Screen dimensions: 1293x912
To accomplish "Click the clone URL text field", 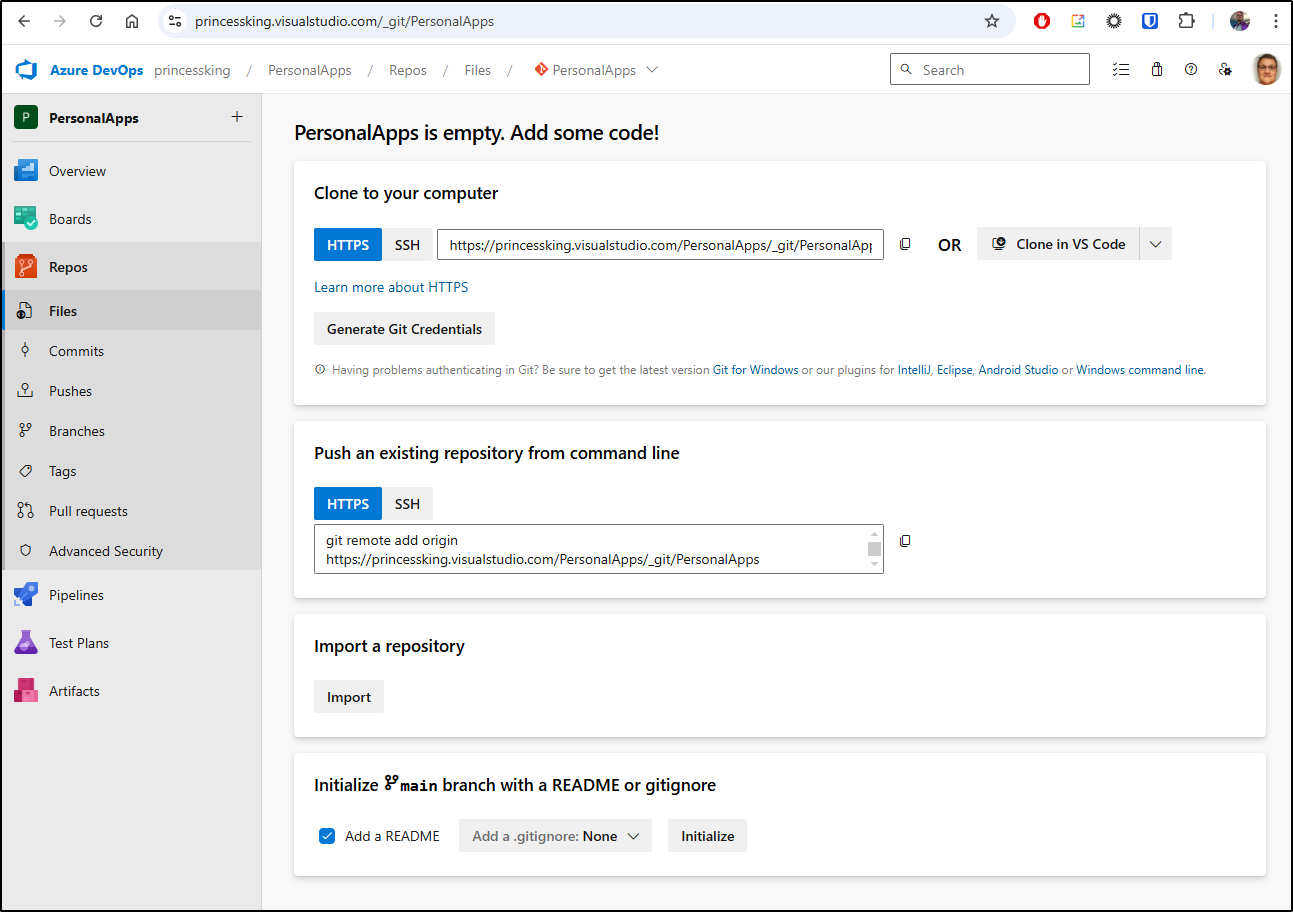I will pyautogui.click(x=660, y=244).
